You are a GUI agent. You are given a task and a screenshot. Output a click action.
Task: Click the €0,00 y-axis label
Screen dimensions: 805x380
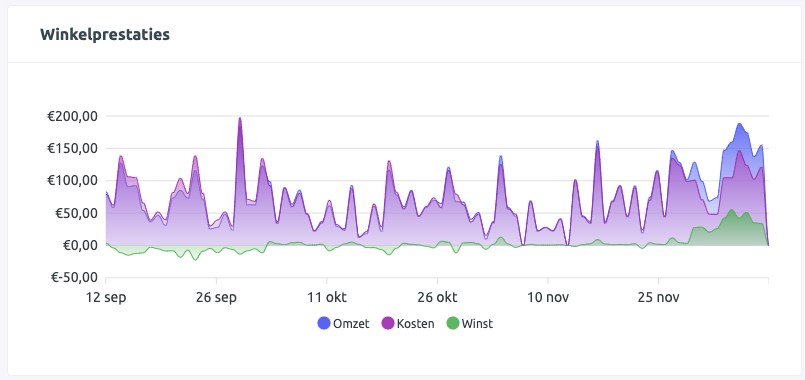point(79,245)
